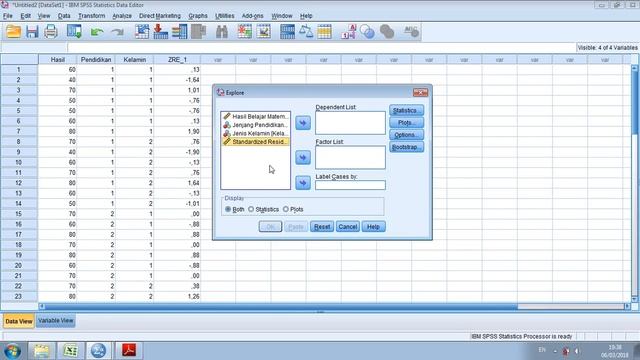
Task: Open the Utilities menu
Action: point(224,16)
